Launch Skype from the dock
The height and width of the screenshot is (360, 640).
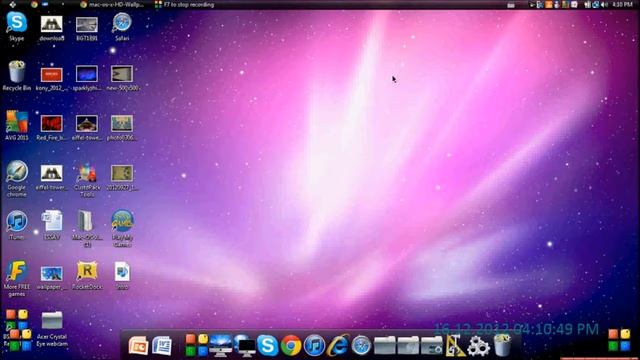(x=268, y=345)
